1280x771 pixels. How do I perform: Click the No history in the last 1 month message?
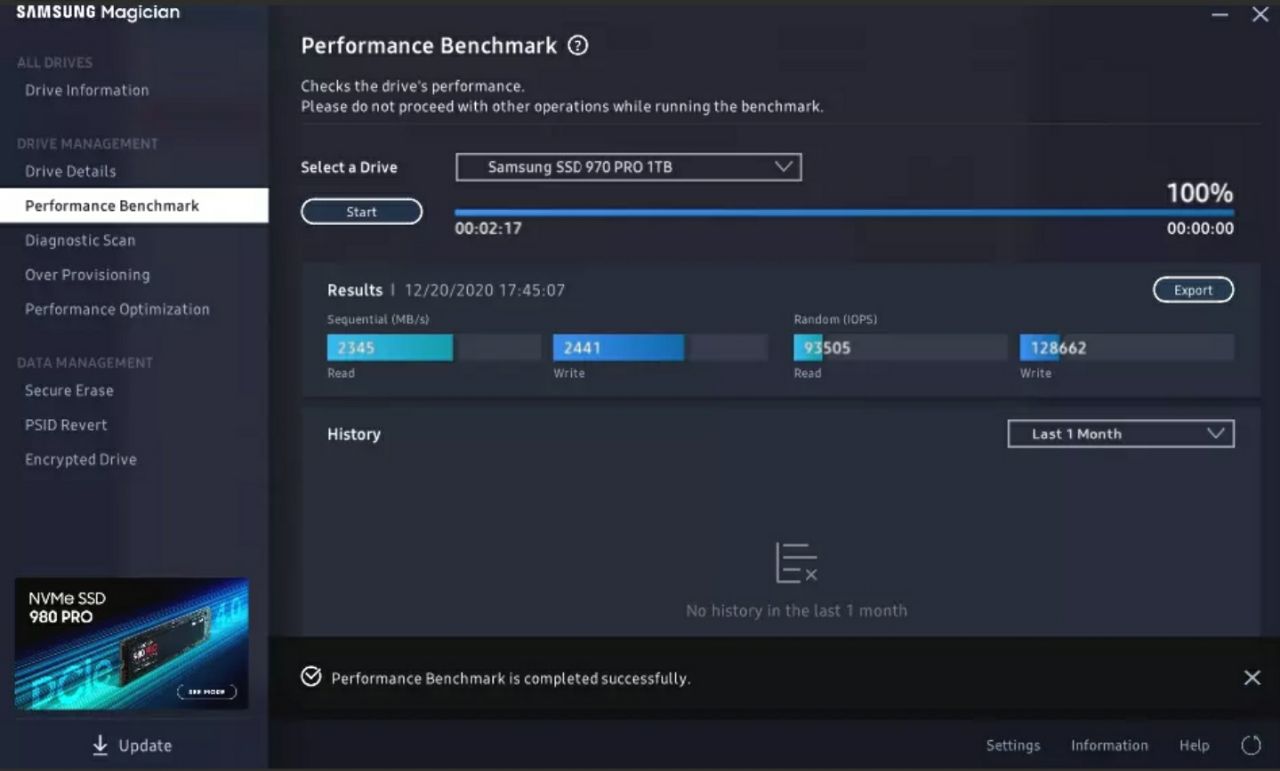click(796, 610)
